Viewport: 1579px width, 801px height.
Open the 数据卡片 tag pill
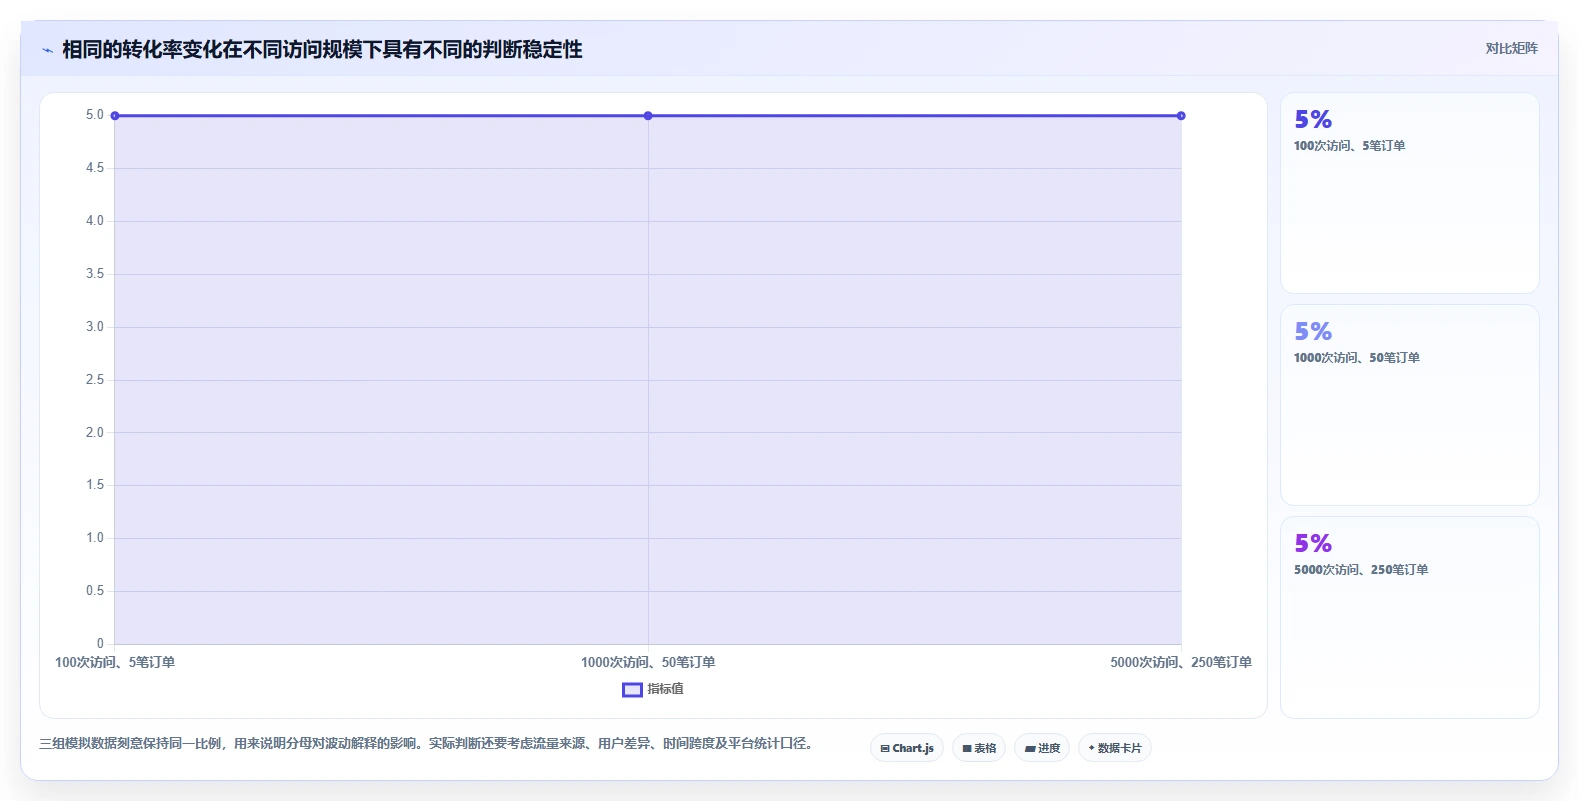pos(1115,748)
